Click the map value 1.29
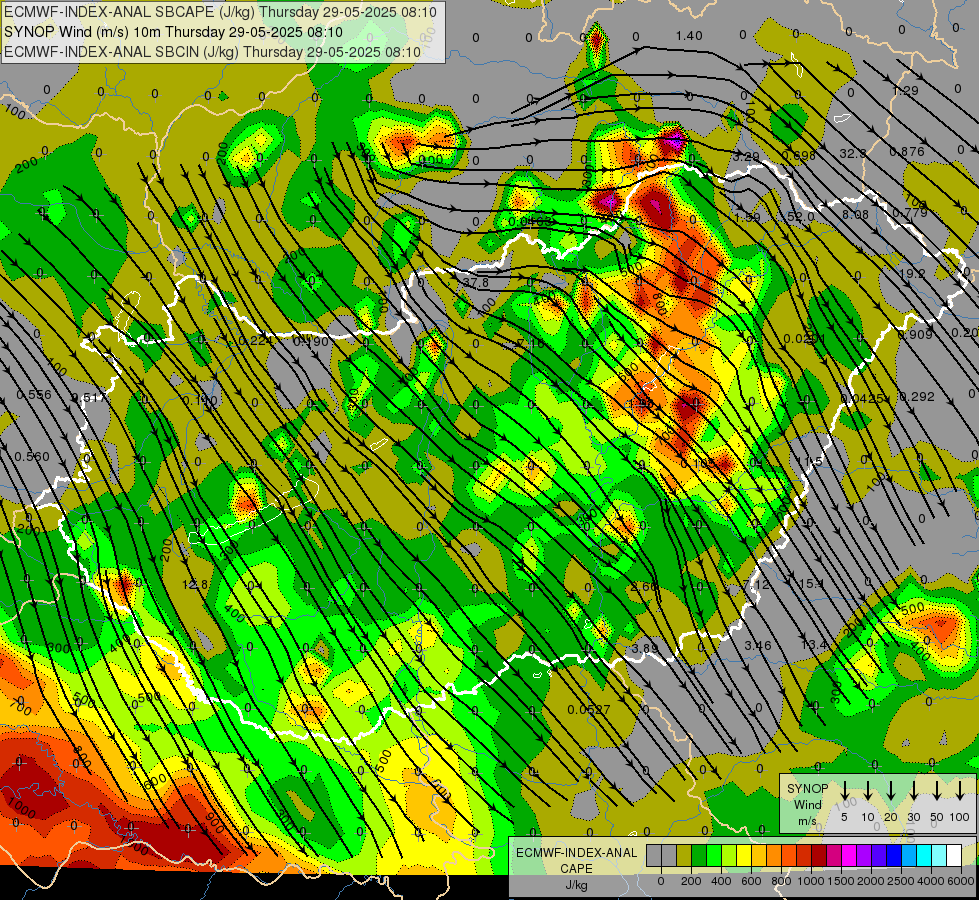 (x=905, y=91)
